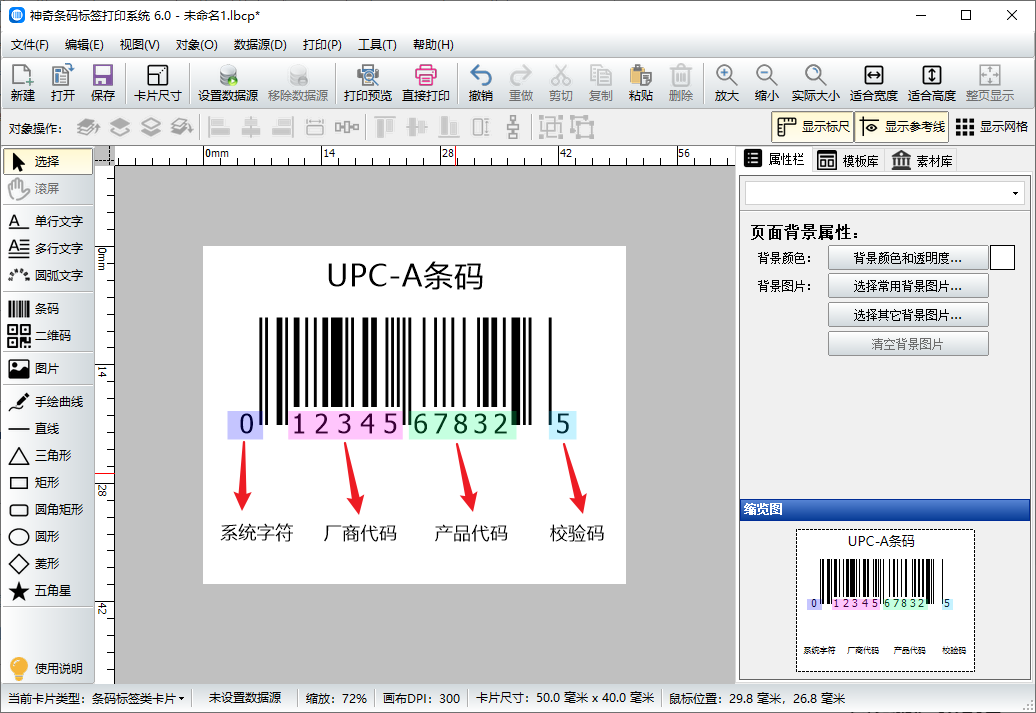This screenshot has height=713, width=1036.
Task: Toggle 显示标尺 ruler display
Action: [813, 127]
